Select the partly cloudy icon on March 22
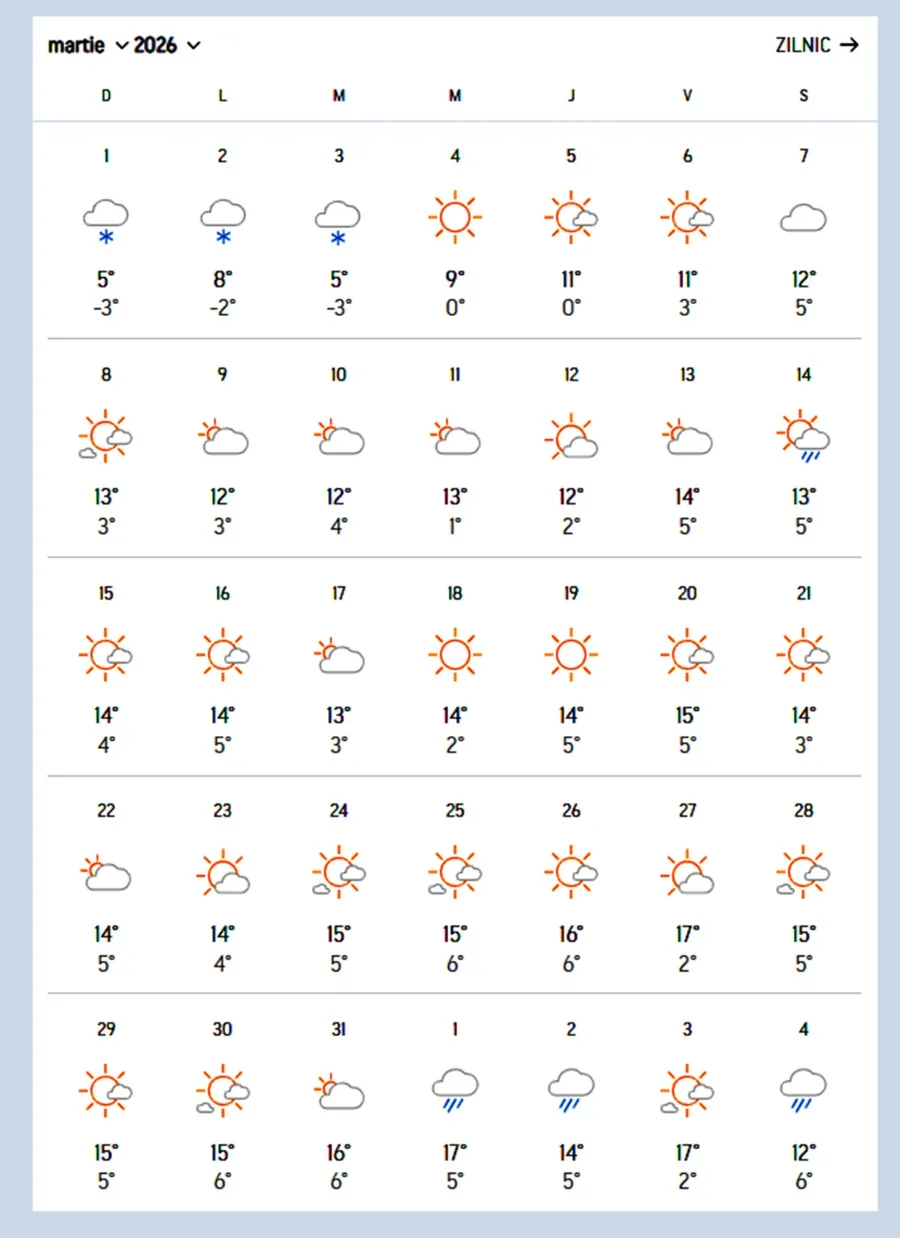Screen dimensions: 900x1238 point(106,874)
